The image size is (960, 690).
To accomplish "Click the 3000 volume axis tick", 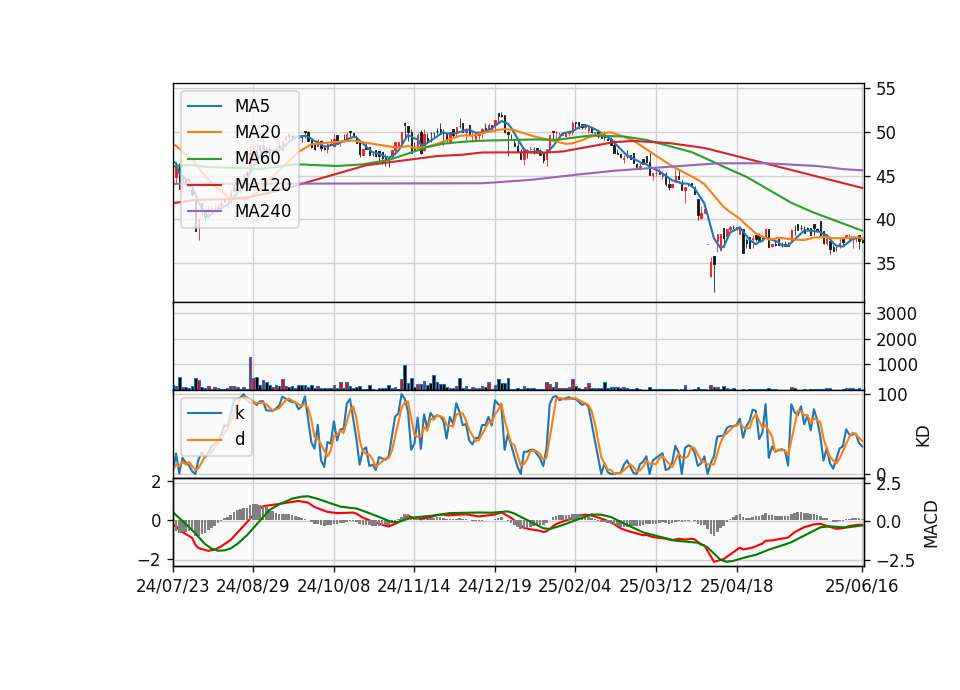I will [896, 314].
